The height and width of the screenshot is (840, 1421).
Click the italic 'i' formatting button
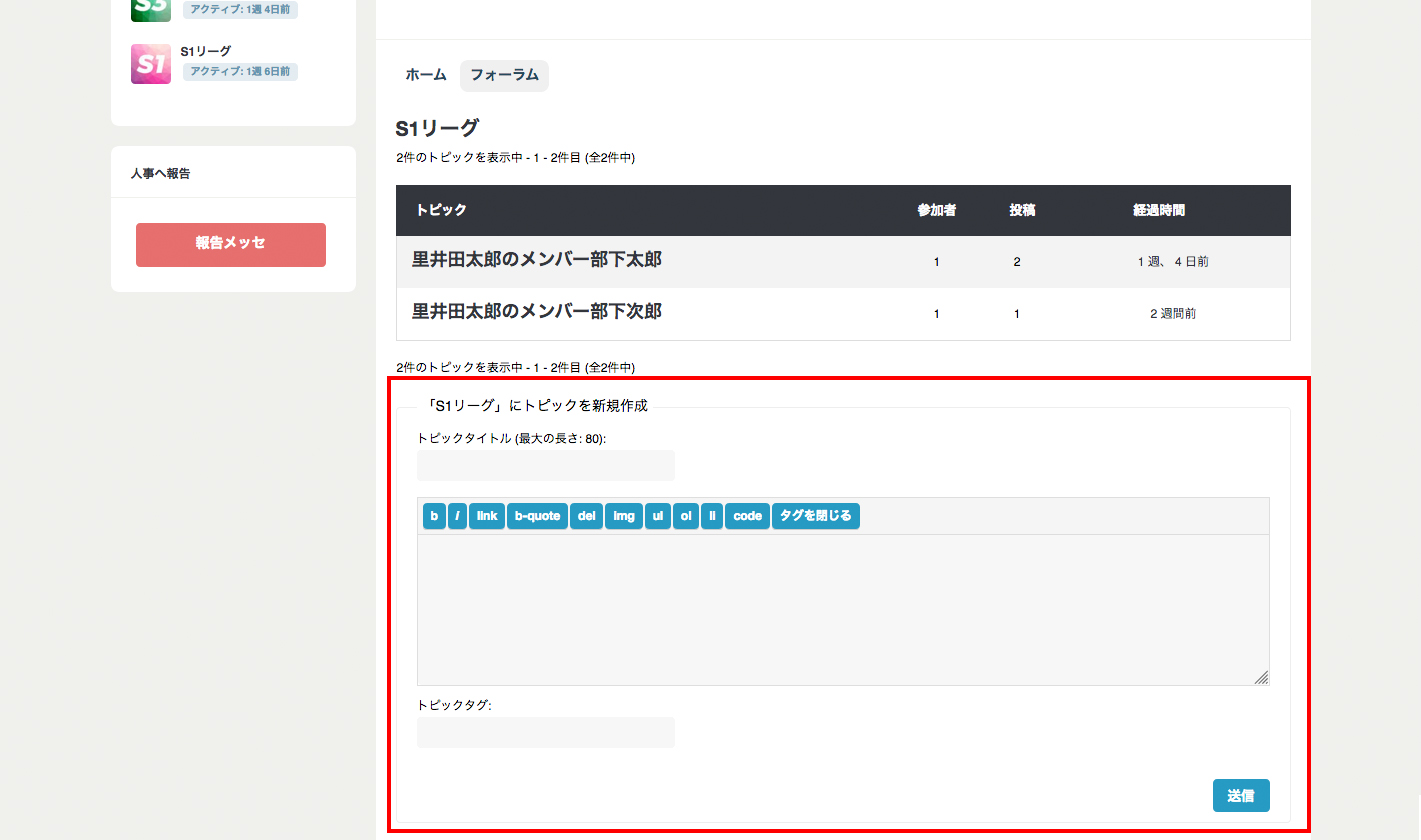[x=457, y=516]
